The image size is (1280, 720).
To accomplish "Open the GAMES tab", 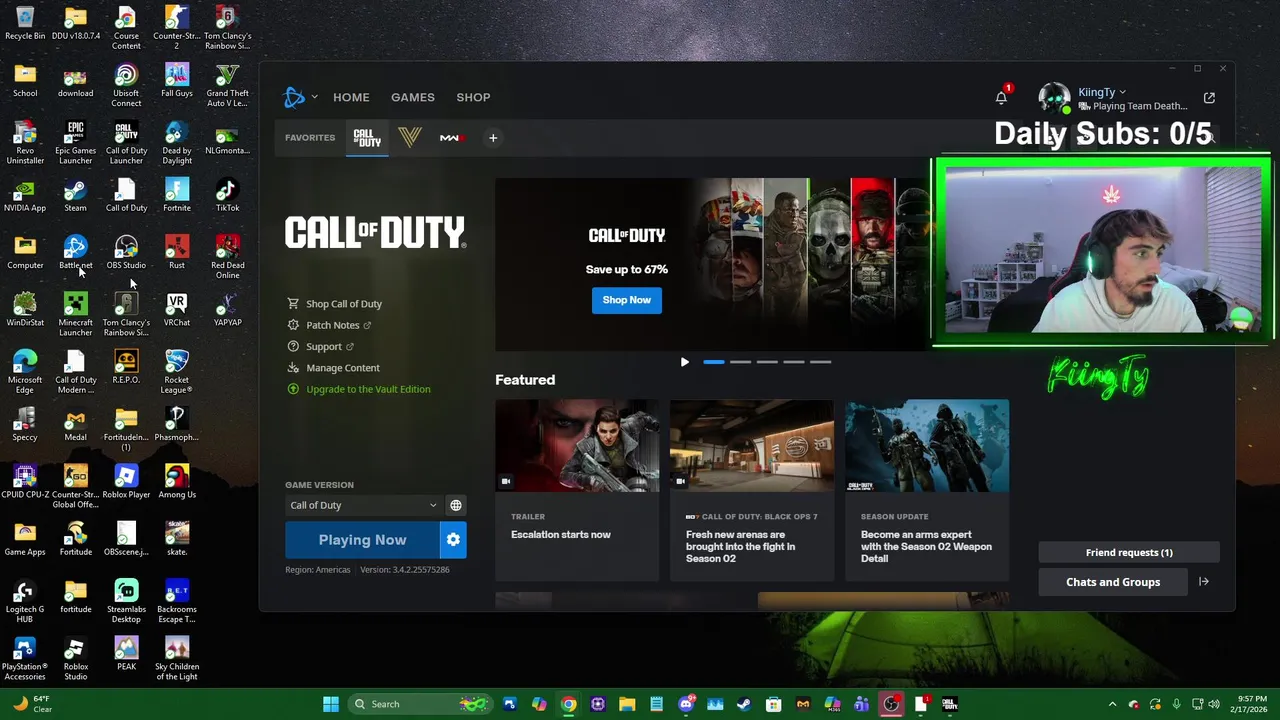I will pyautogui.click(x=413, y=97).
